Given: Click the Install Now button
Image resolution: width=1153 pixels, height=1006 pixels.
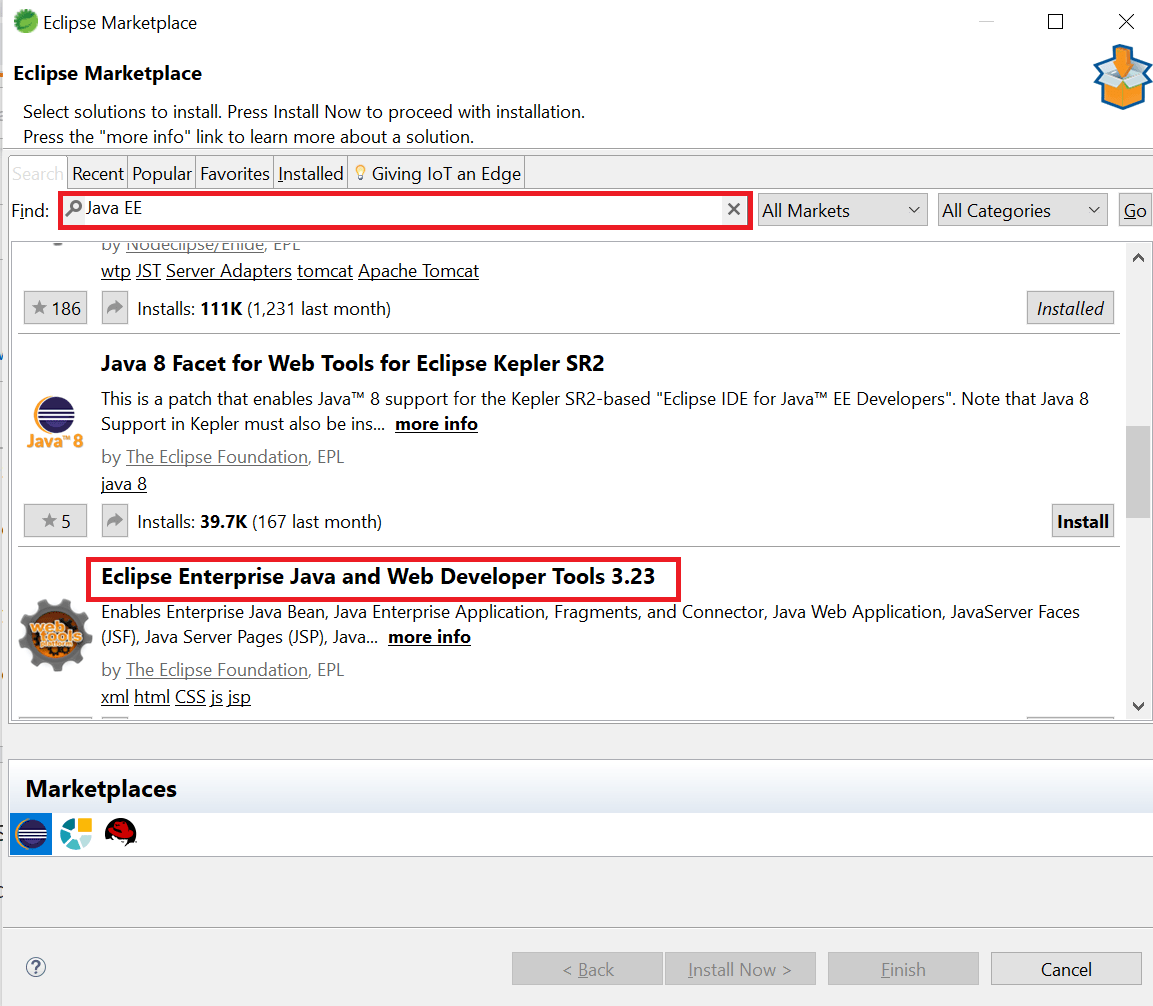Looking at the screenshot, I should 740,969.
